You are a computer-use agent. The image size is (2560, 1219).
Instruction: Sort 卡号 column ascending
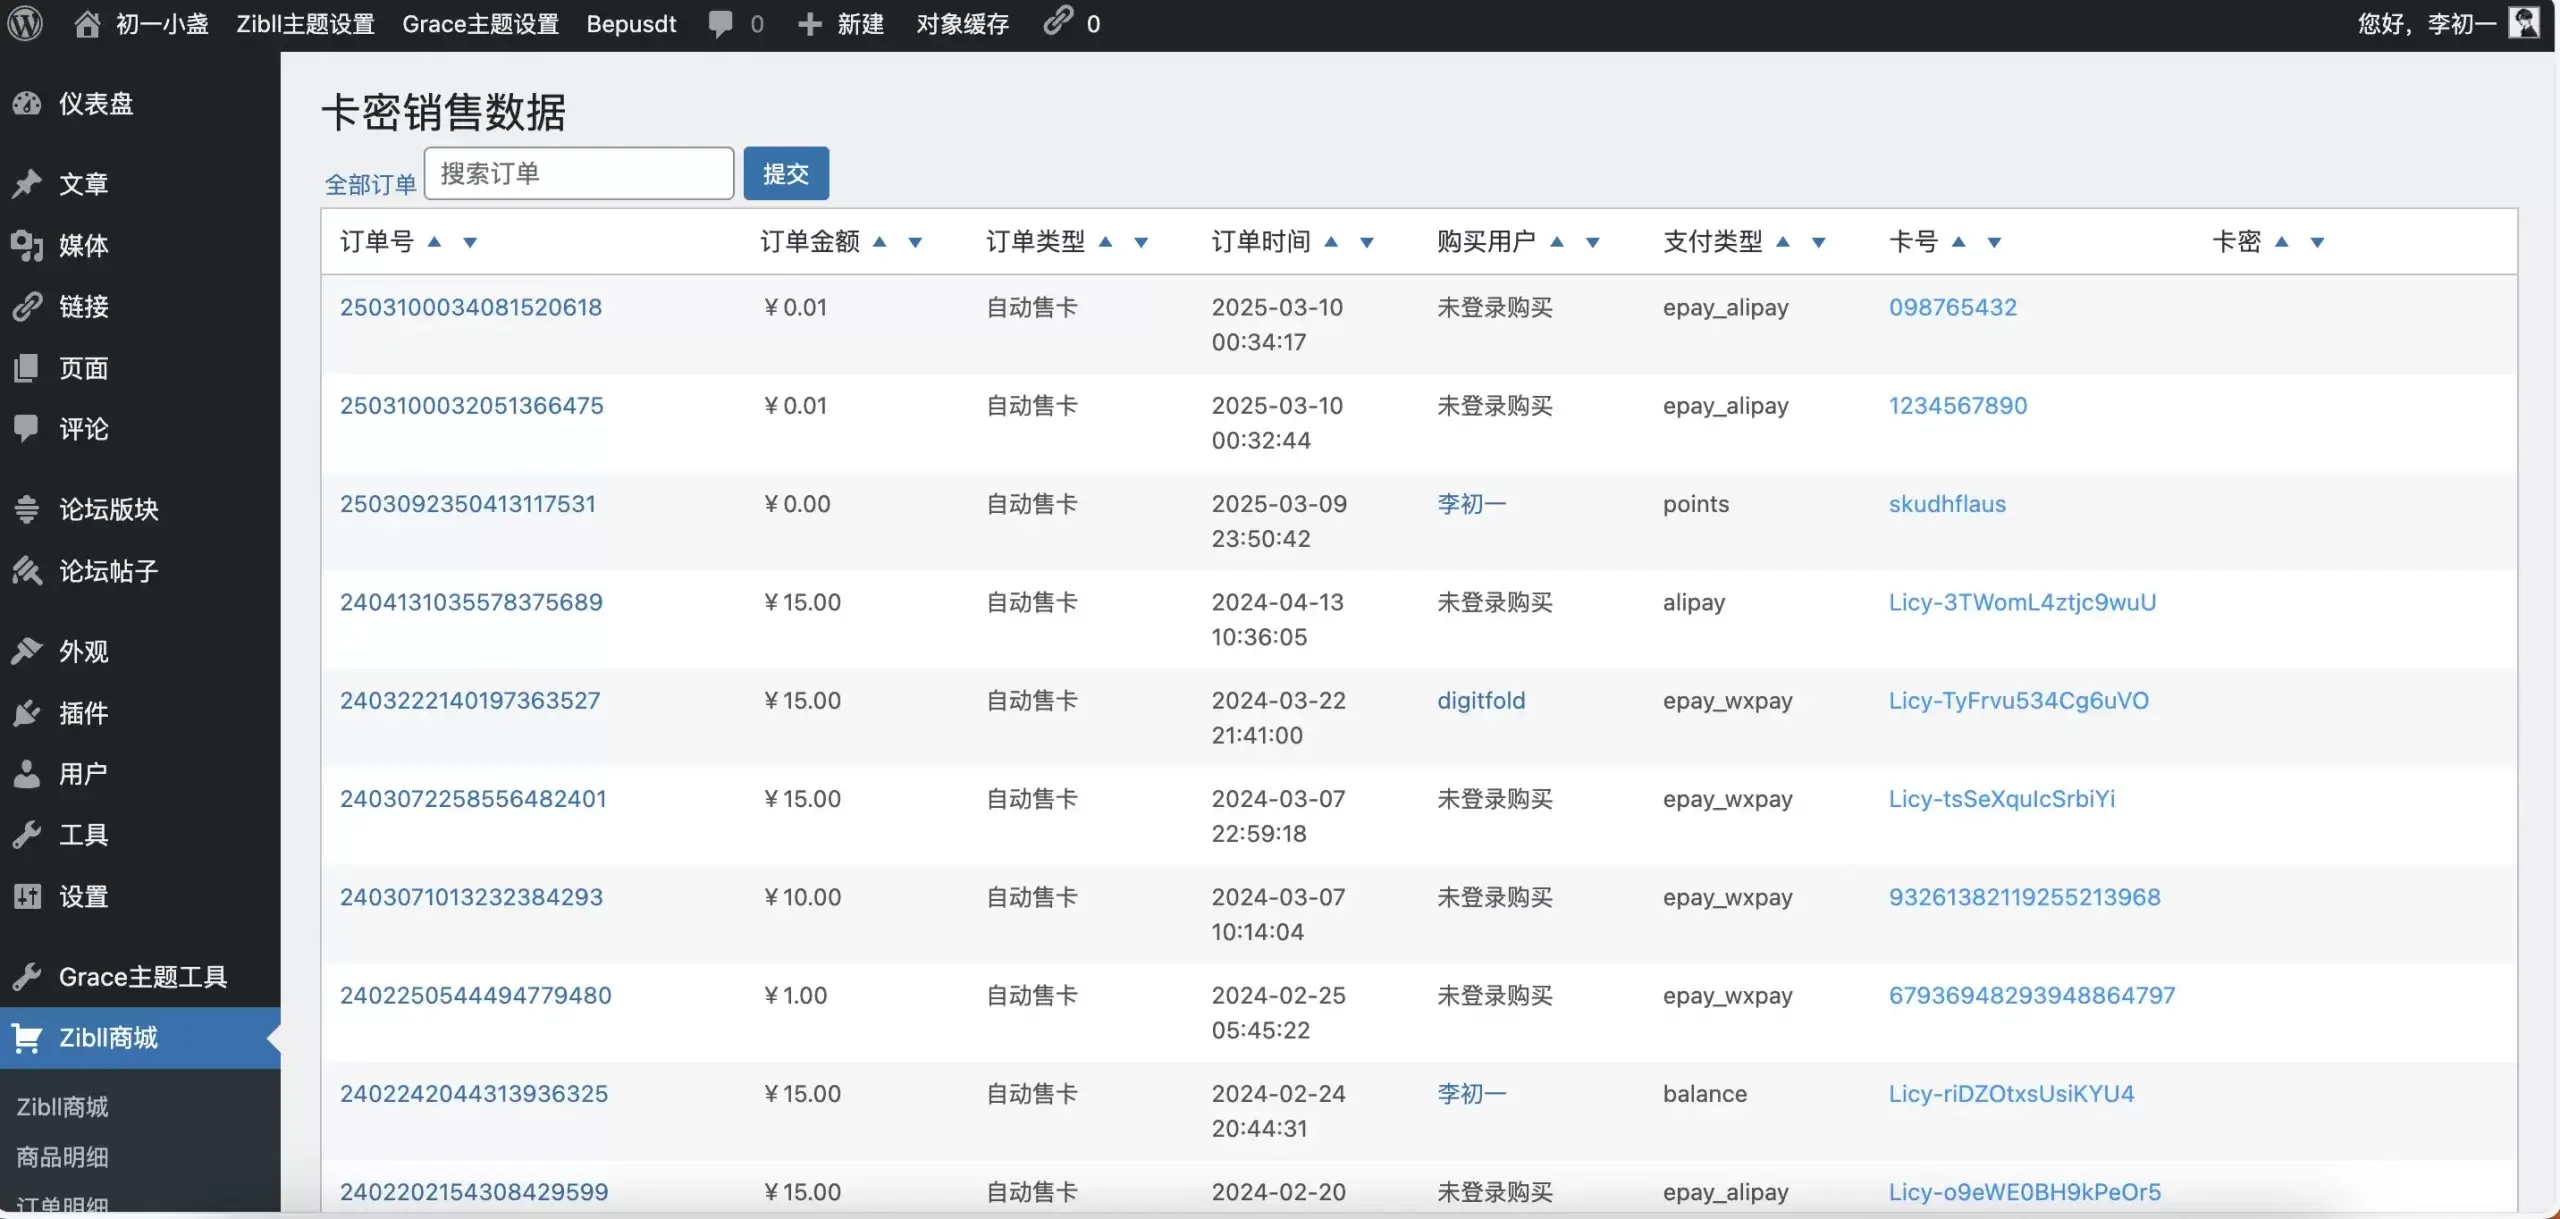click(1959, 242)
